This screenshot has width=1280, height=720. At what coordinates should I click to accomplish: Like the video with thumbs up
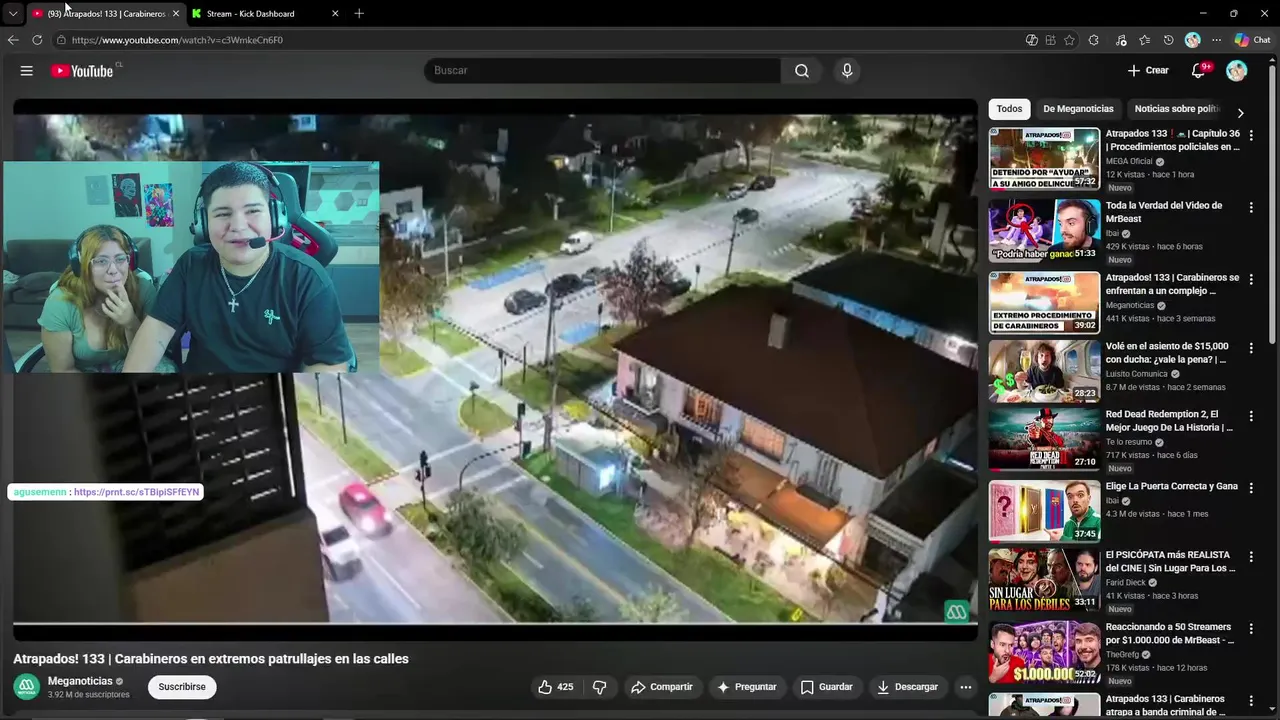pos(555,687)
